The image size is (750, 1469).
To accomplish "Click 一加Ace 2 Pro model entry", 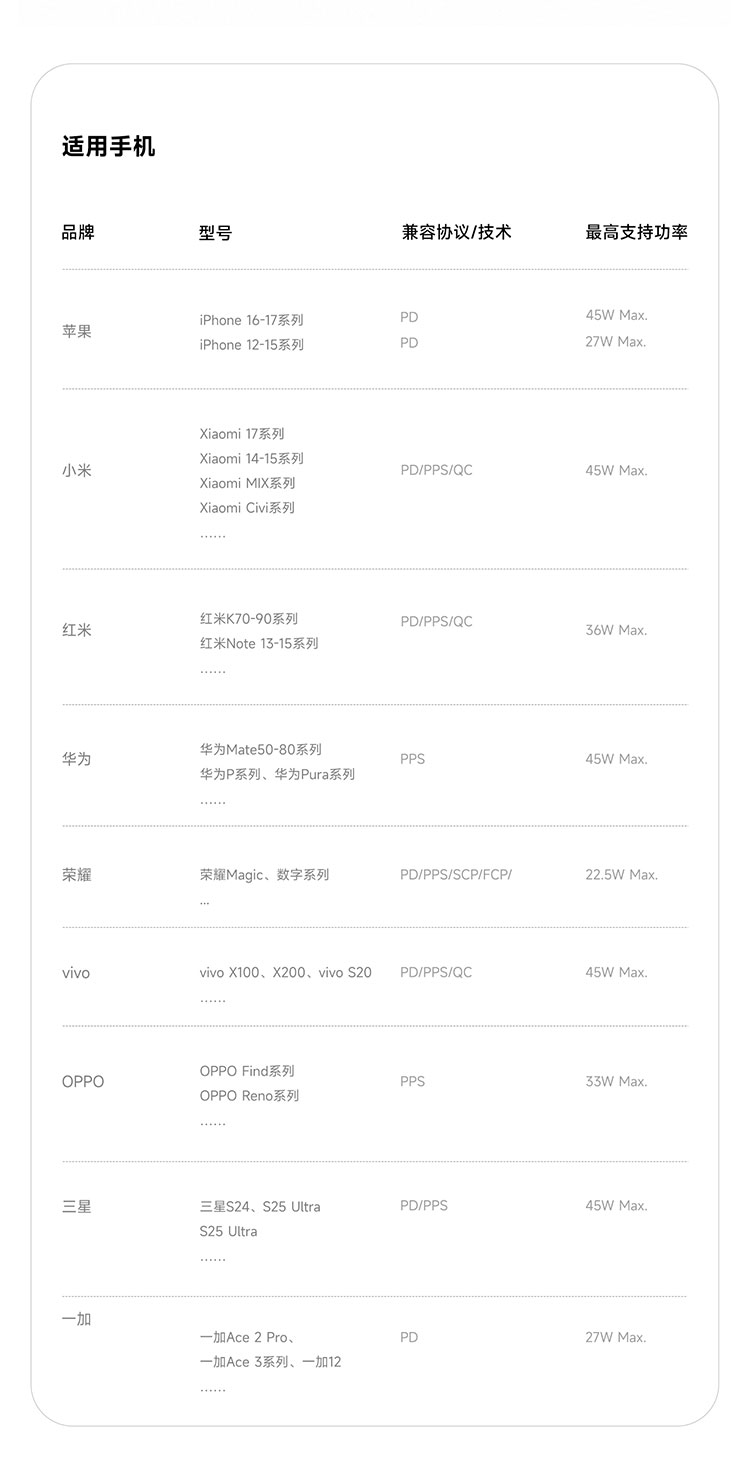I will point(246,1338).
